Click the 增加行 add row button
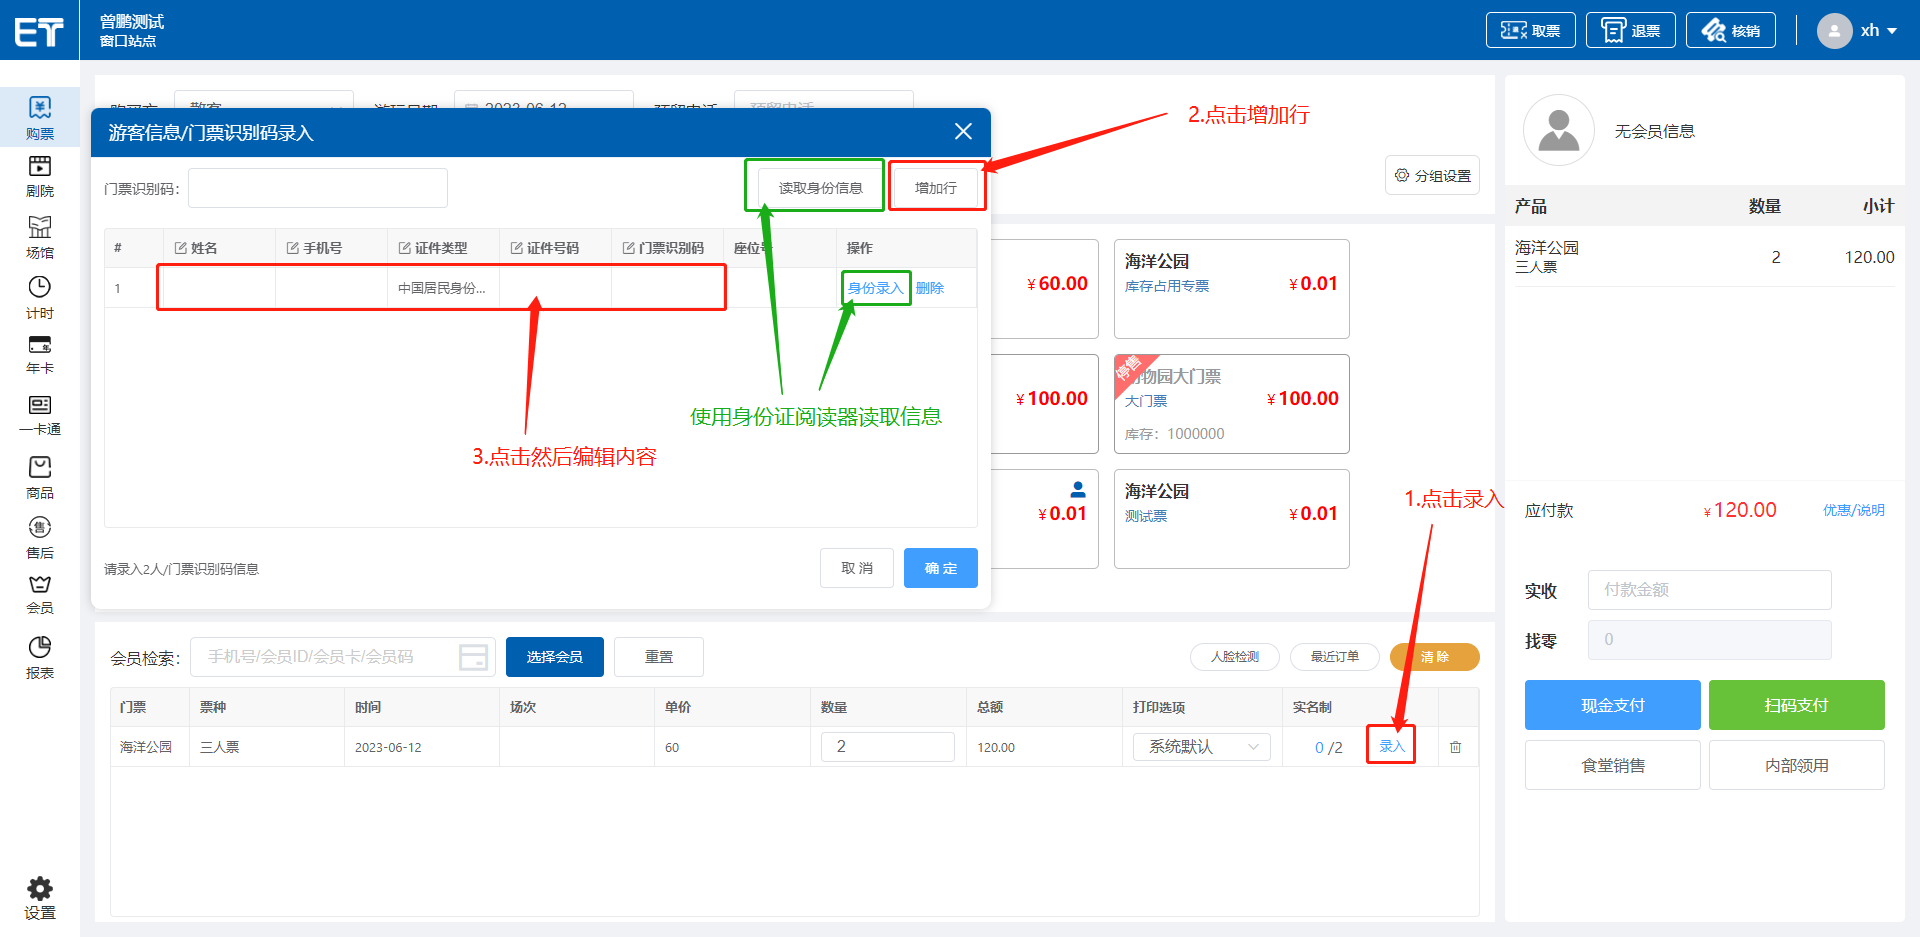This screenshot has width=1920, height=937. coord(935,188)
